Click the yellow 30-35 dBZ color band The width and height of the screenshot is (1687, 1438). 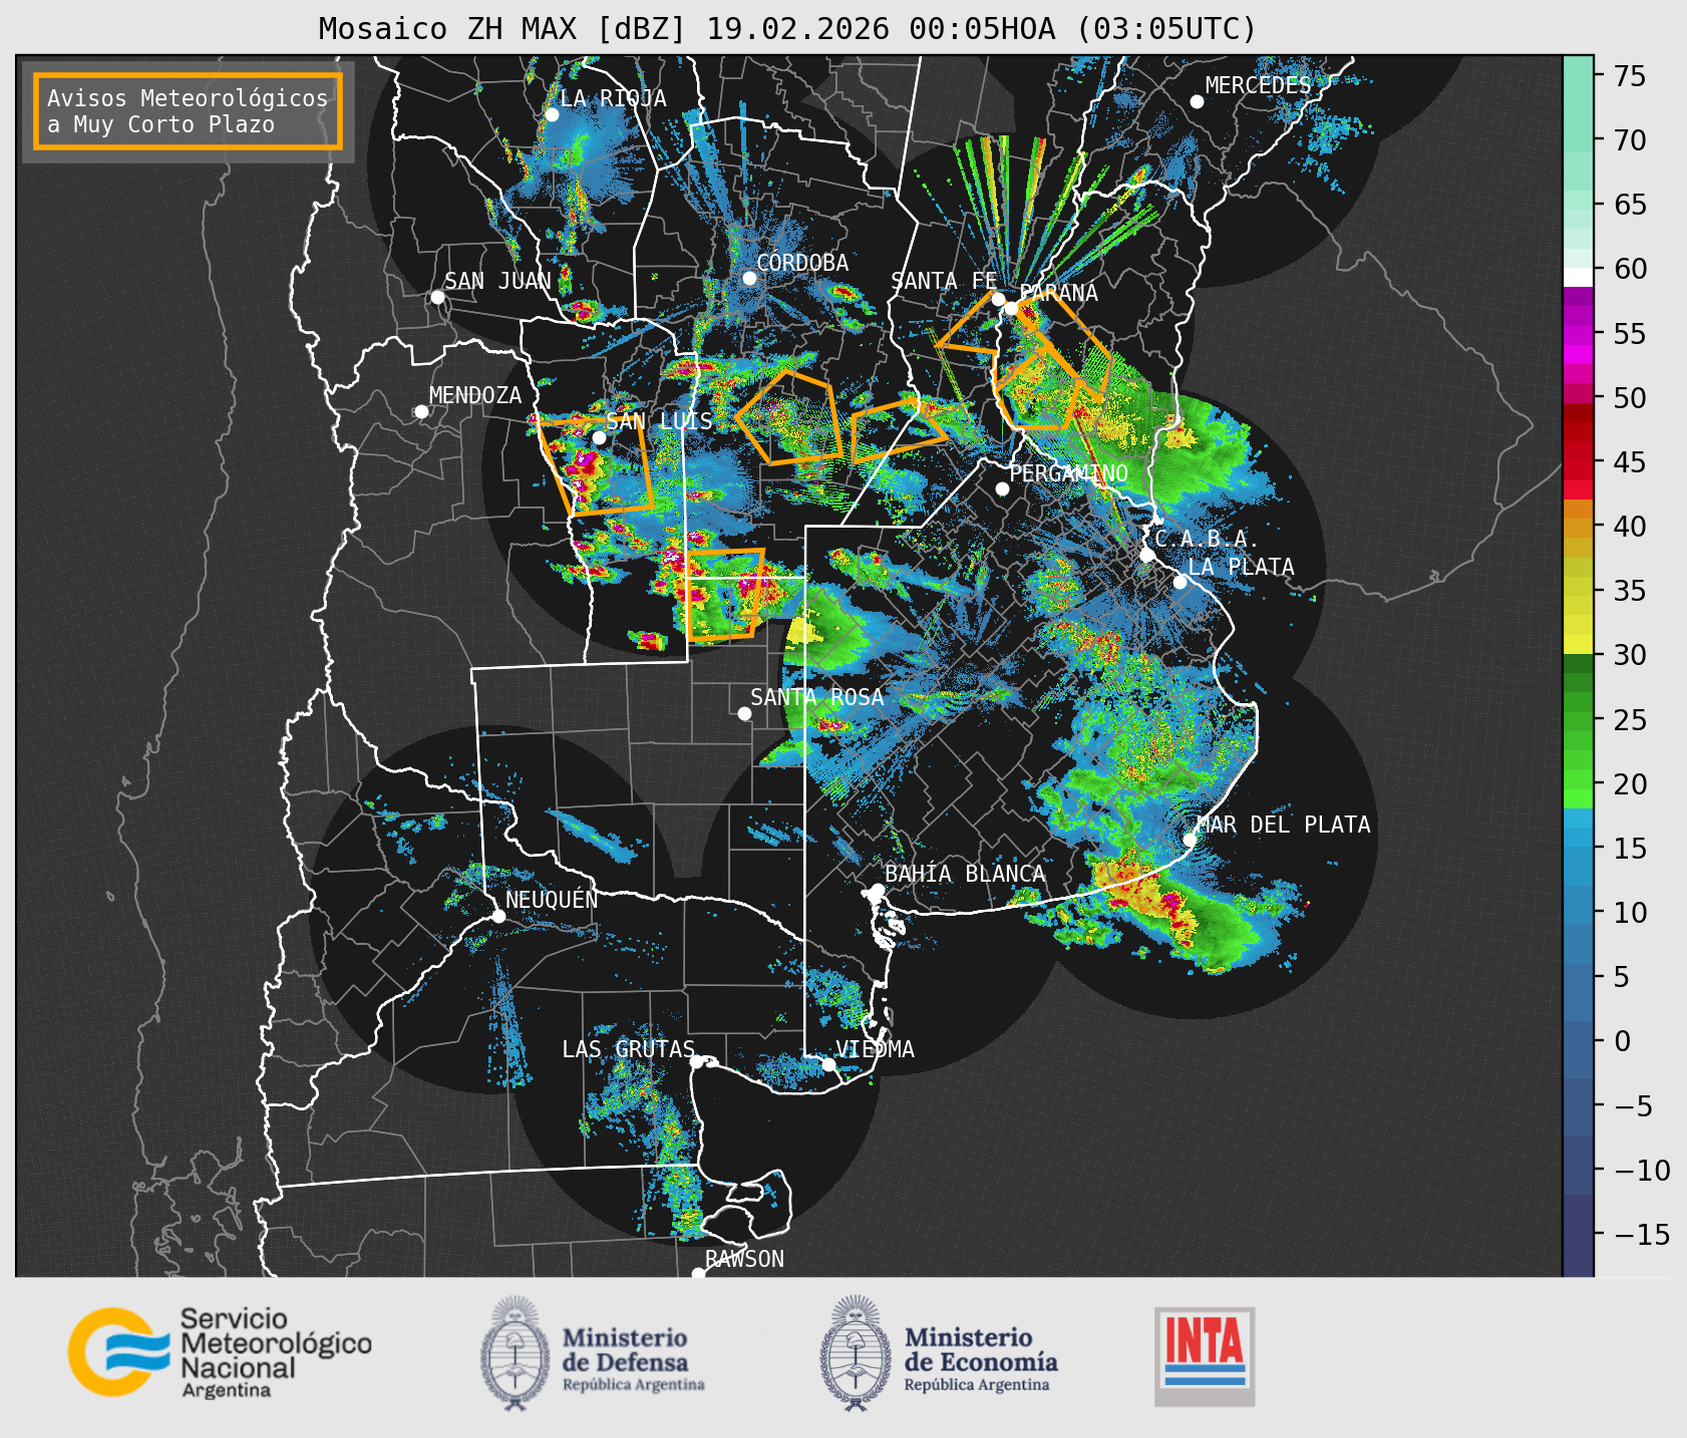pos(1578,623)
